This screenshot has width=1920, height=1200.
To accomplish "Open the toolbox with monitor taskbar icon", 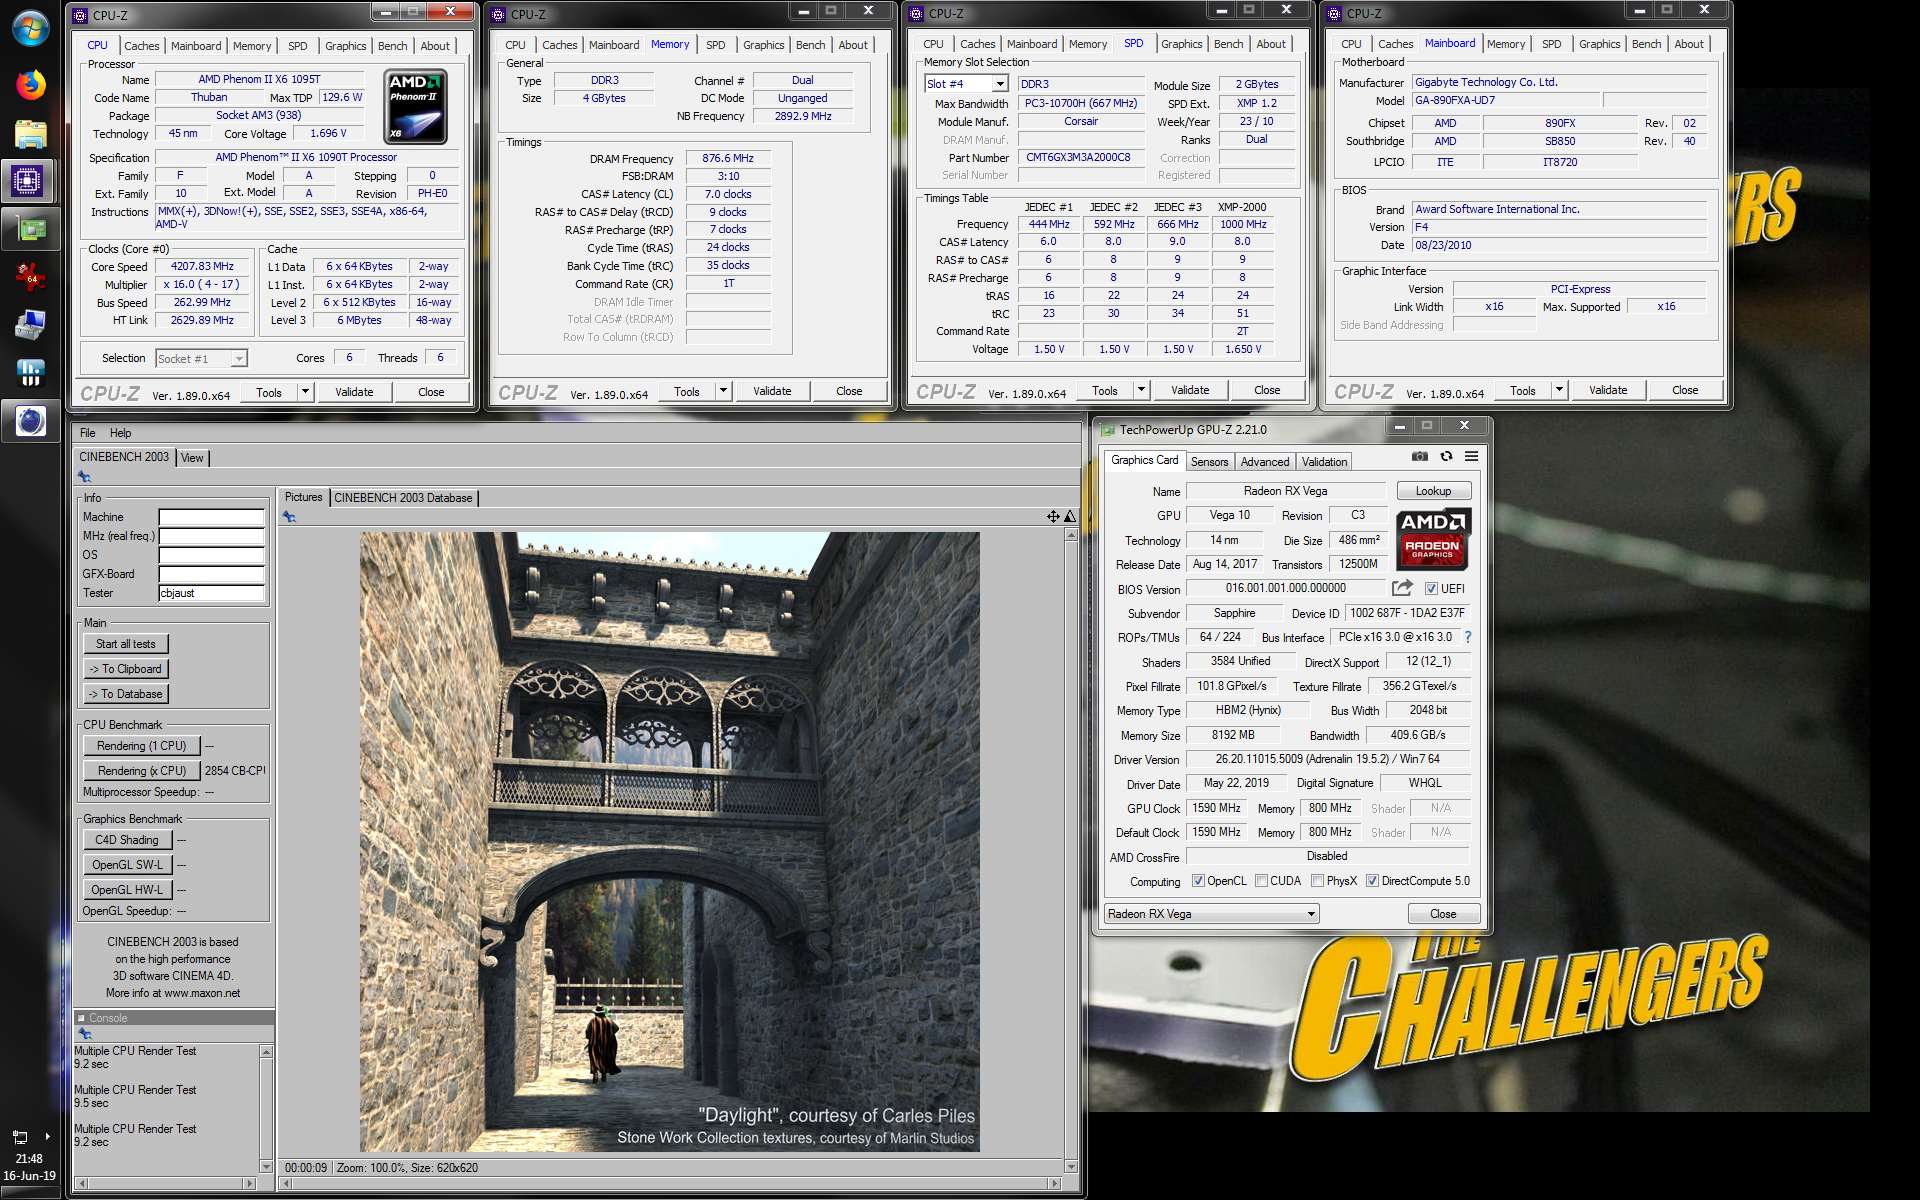I will pyautogui.click(x=30, y=324).
